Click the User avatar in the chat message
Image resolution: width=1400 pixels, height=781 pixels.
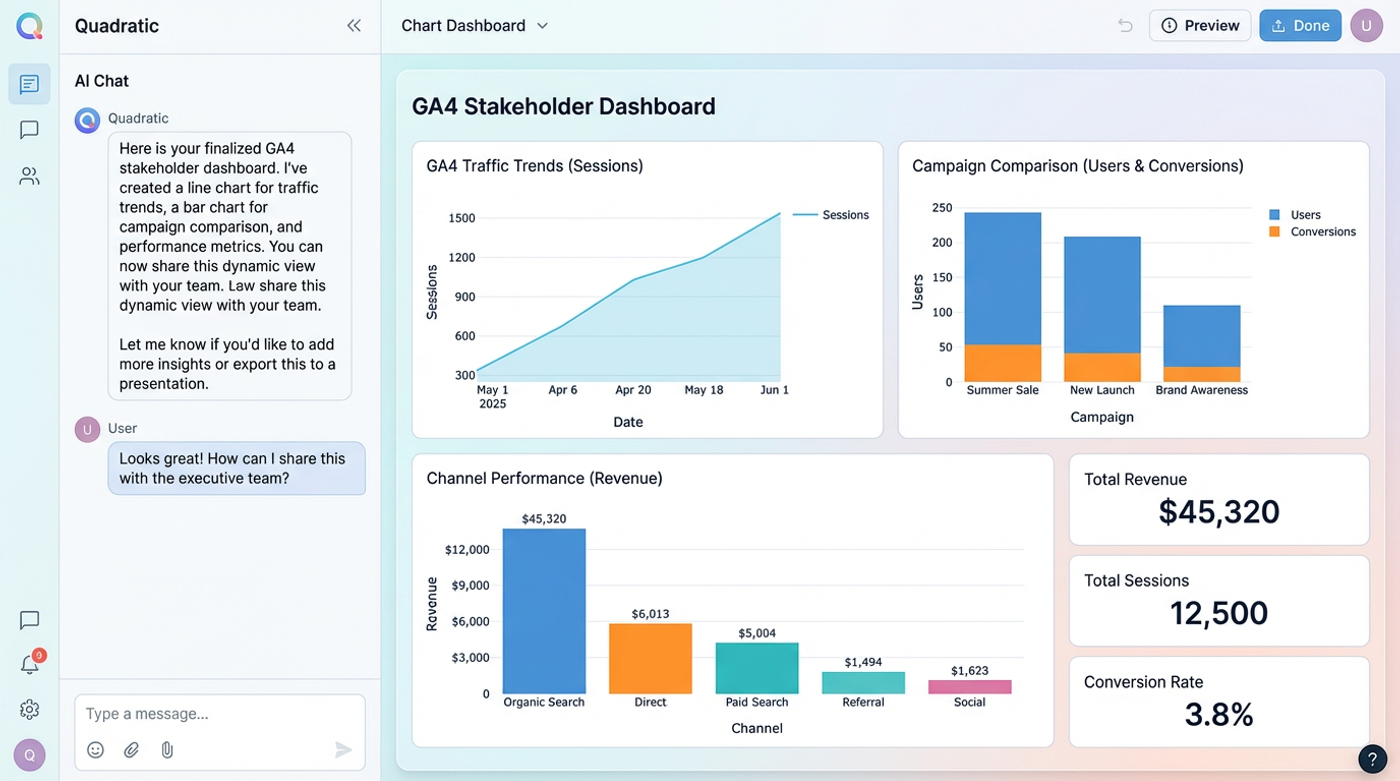[x=87, y=429]
